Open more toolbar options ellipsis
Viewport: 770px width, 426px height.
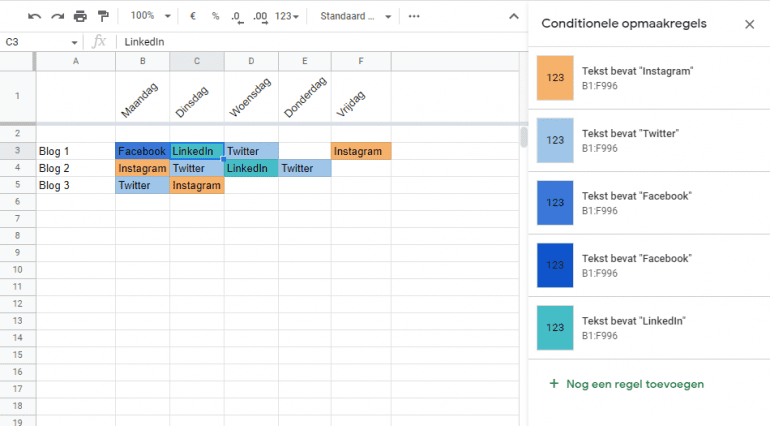(x=414, y=16)
